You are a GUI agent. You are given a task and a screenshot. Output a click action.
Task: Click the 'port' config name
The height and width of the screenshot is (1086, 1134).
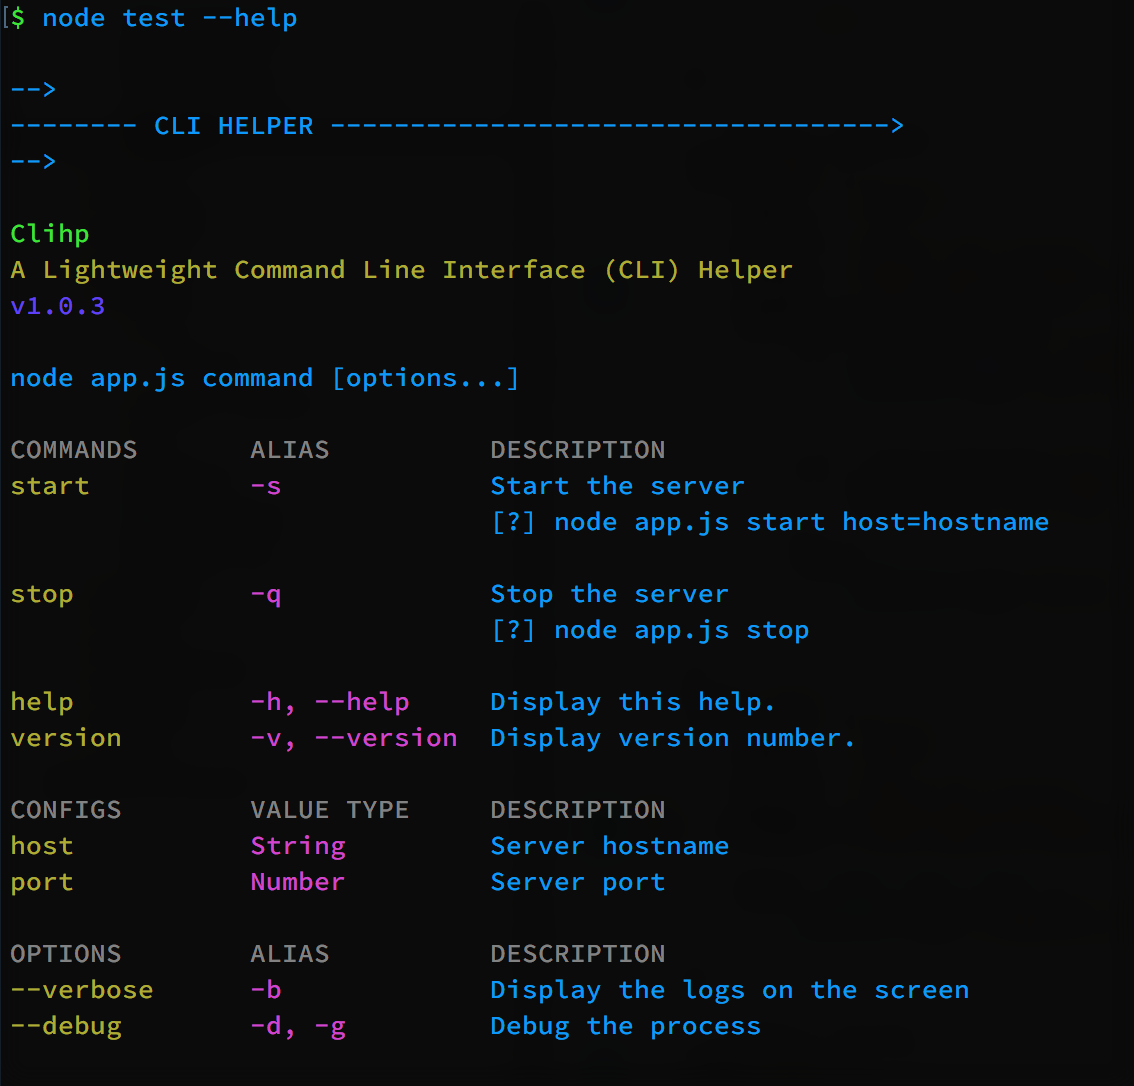pyautogui.click(x=42, y=882)
